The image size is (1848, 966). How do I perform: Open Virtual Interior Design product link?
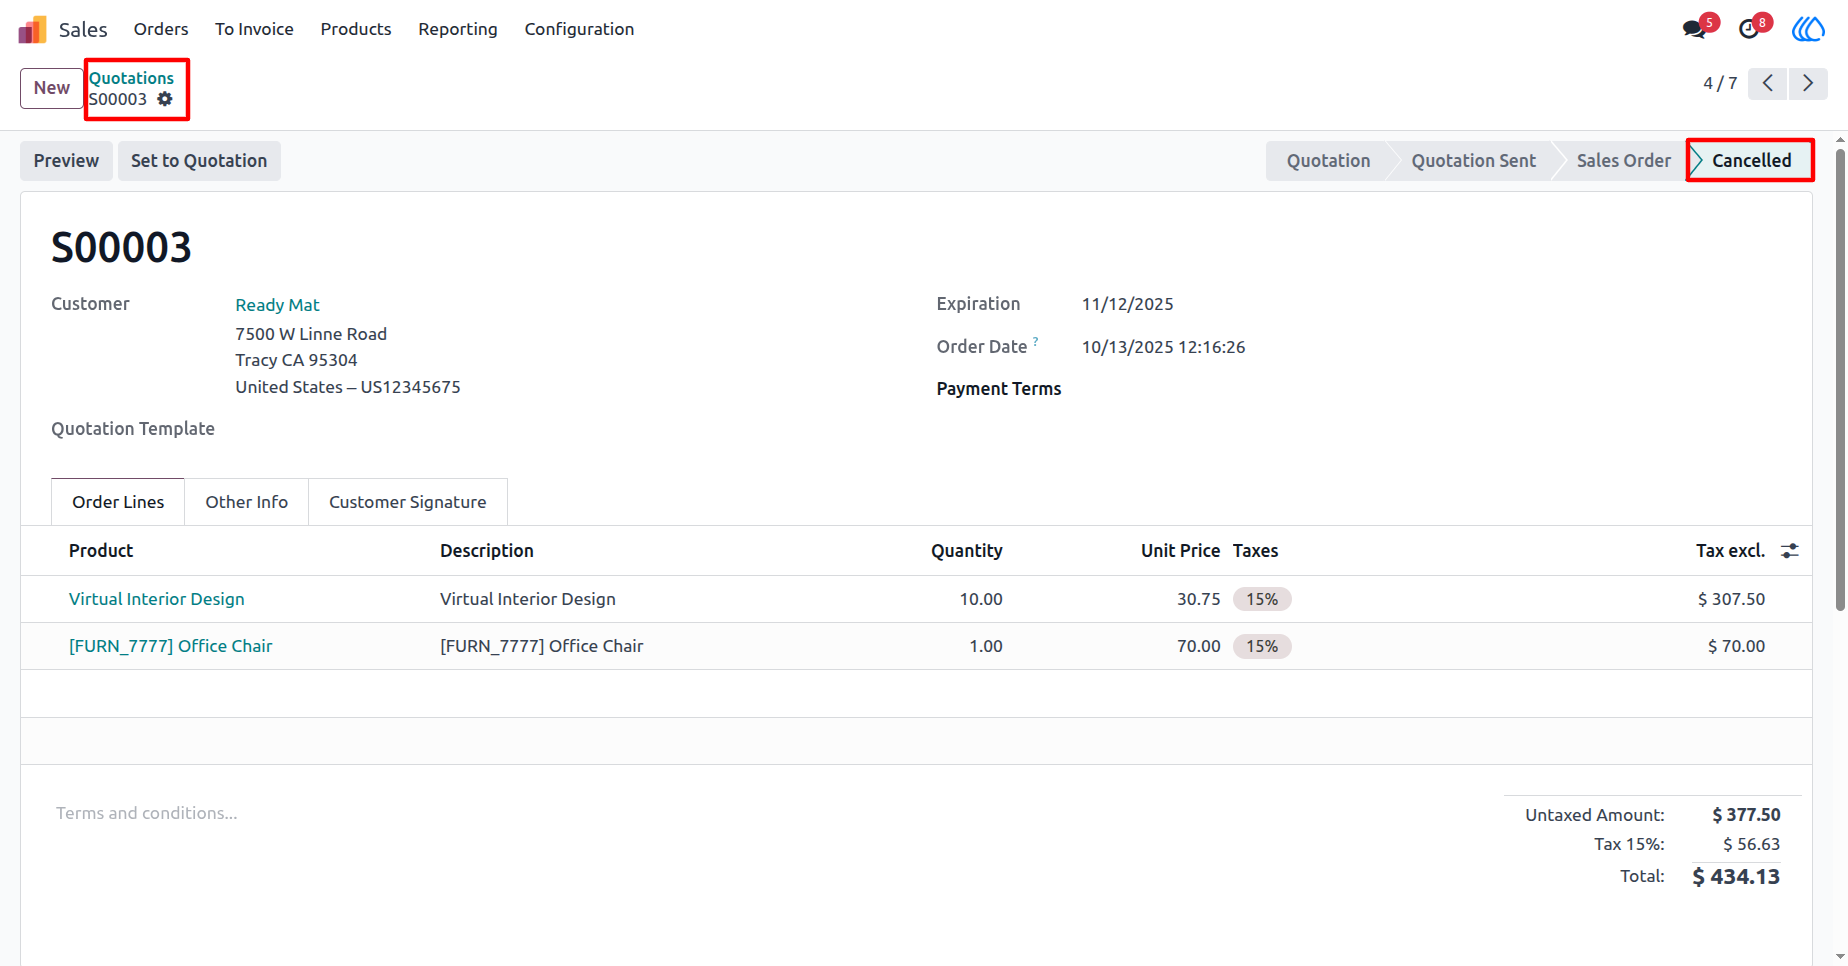point(157,599)
